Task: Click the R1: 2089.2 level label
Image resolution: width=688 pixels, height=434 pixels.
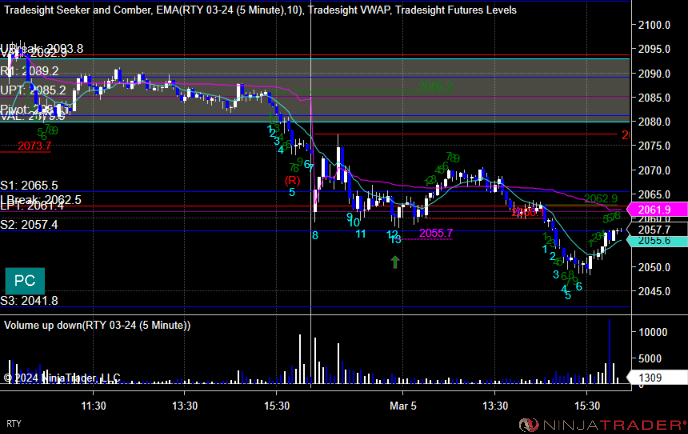Action: pos(29,71)
